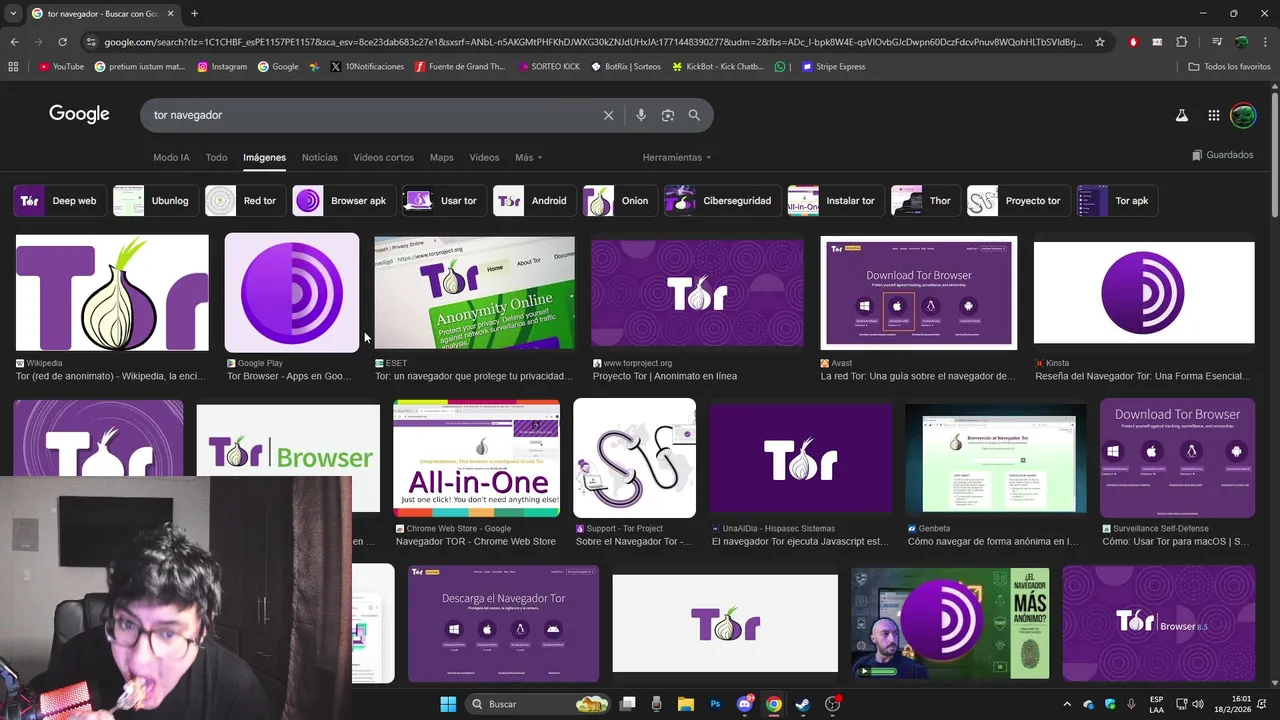Open the Instagram bookmark
This screenshot has height=720, width=1280.
click(221, 67)
